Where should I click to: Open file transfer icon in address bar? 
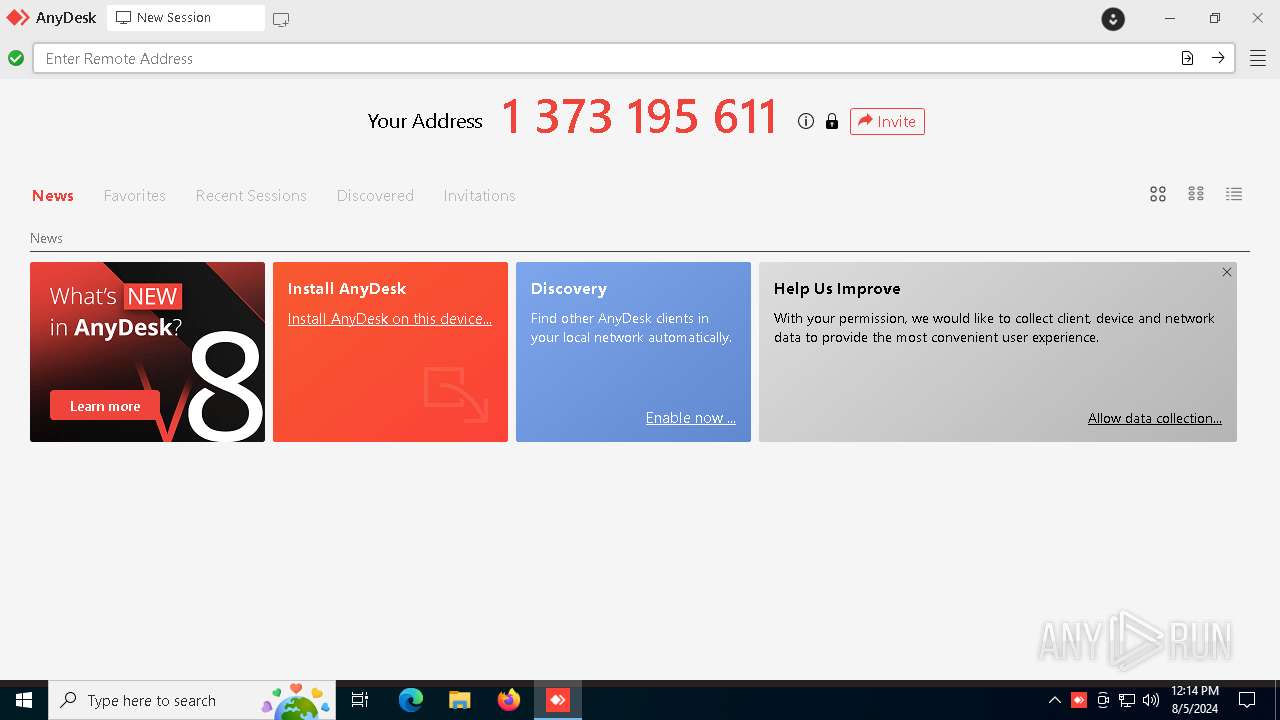pyautogui.click(x=1187, y=58)
